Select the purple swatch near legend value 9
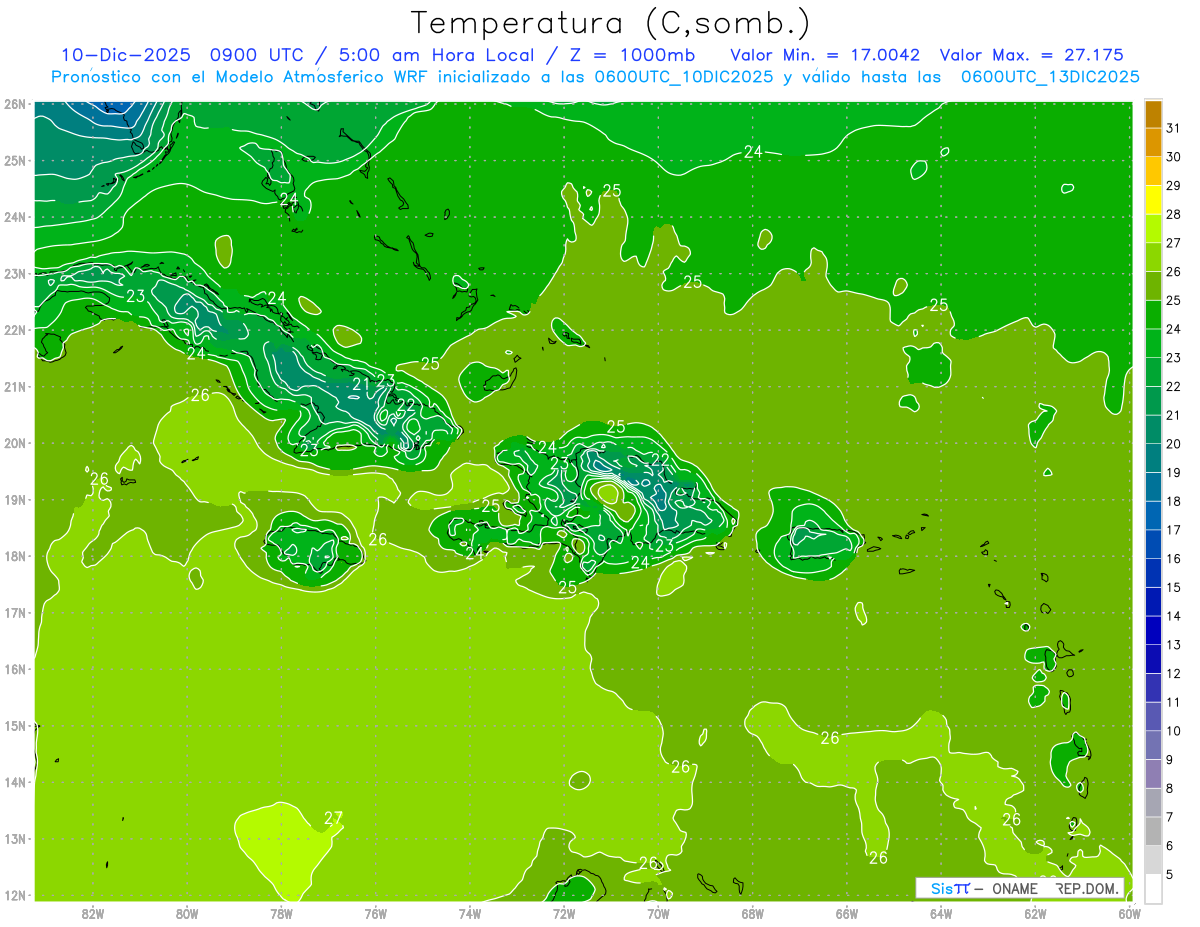This screenshot has width=1200, height=927. [x=1153, y=773]
